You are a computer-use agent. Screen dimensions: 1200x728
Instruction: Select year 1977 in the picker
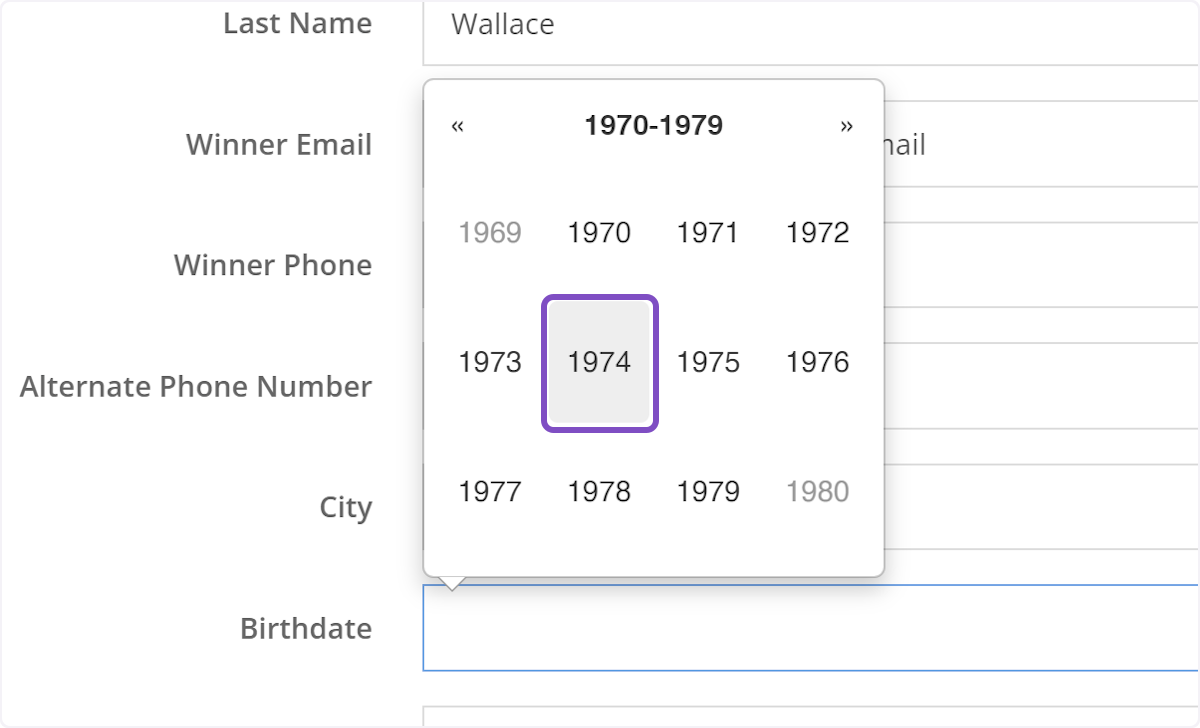pyautogui.click(x=490, y=491)
